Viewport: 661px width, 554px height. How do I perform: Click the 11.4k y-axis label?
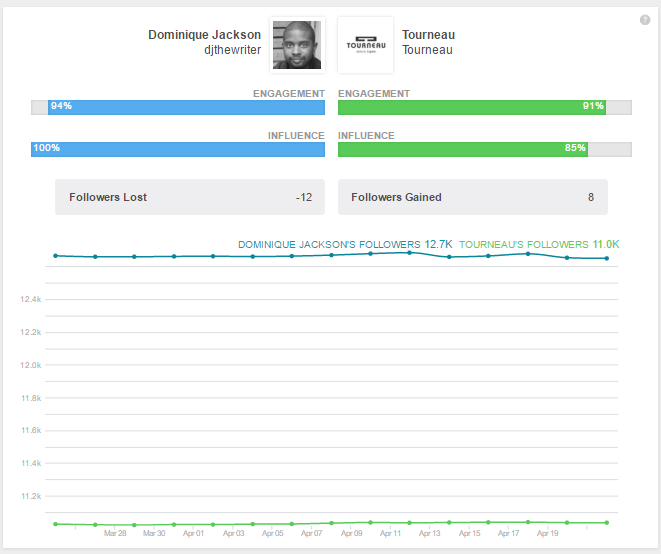point(31,463)
